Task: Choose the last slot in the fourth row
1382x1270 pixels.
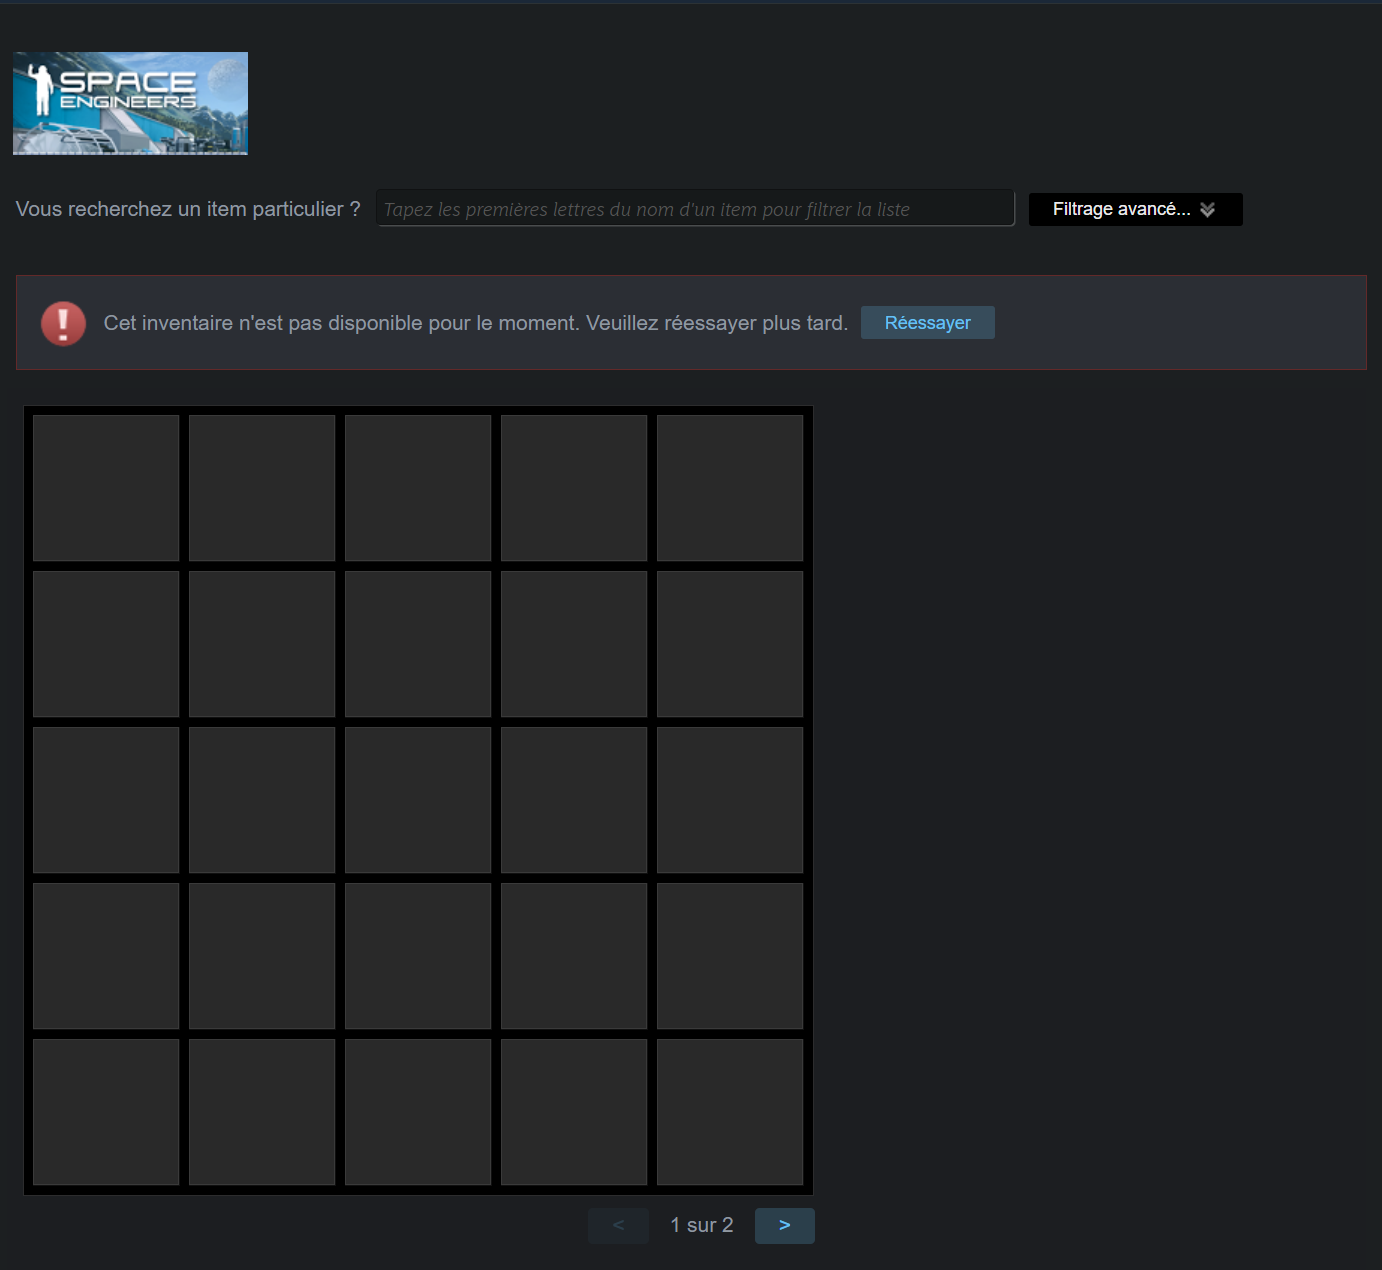Action: click(730, 956)
